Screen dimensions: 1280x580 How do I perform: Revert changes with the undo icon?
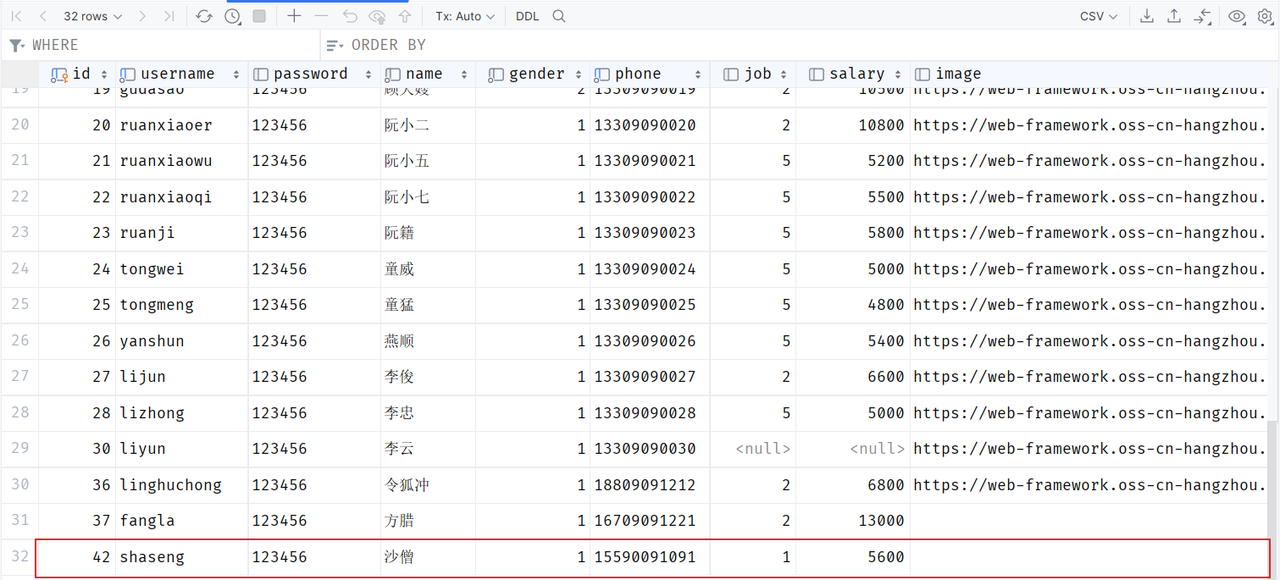click(348, 15)
